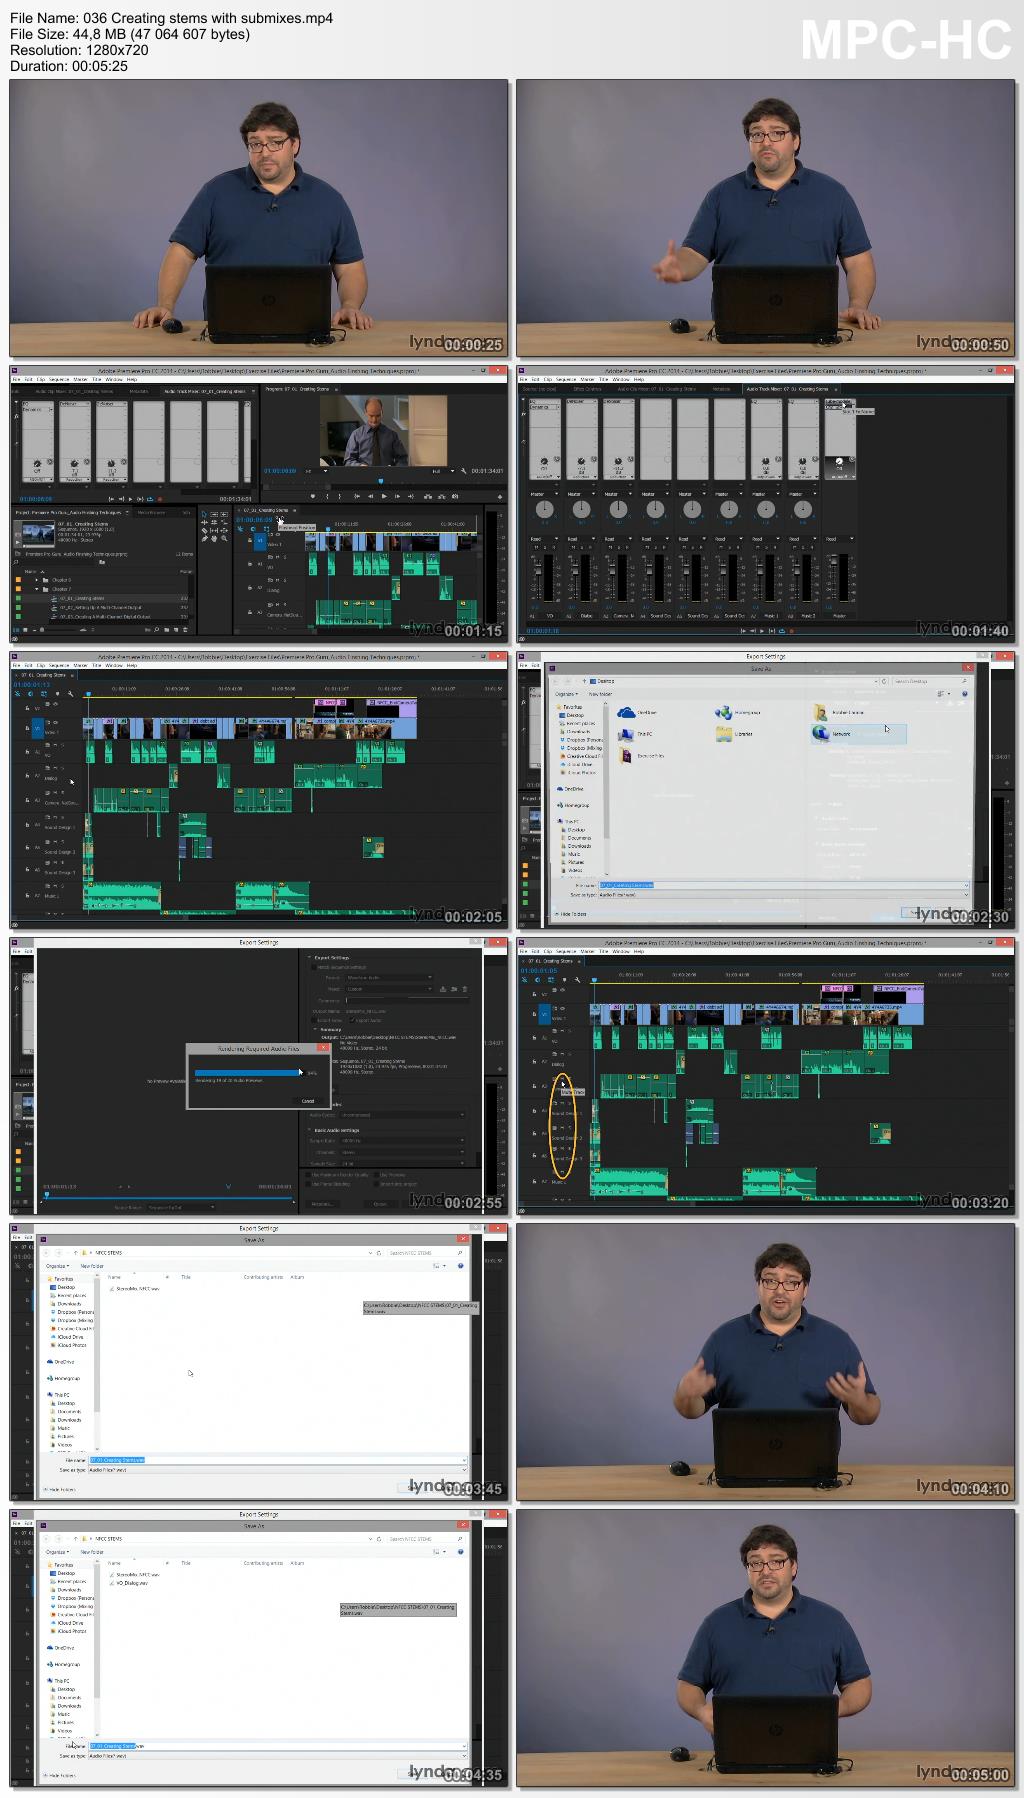Click the rendering progress bar in 00:02:55 frame

click(248, 1073)
